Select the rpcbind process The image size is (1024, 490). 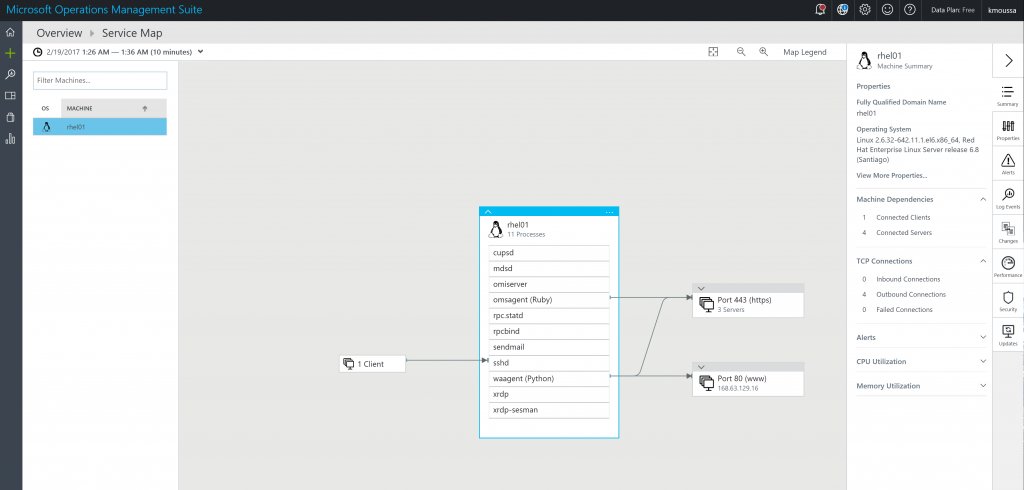coord(549,331)
